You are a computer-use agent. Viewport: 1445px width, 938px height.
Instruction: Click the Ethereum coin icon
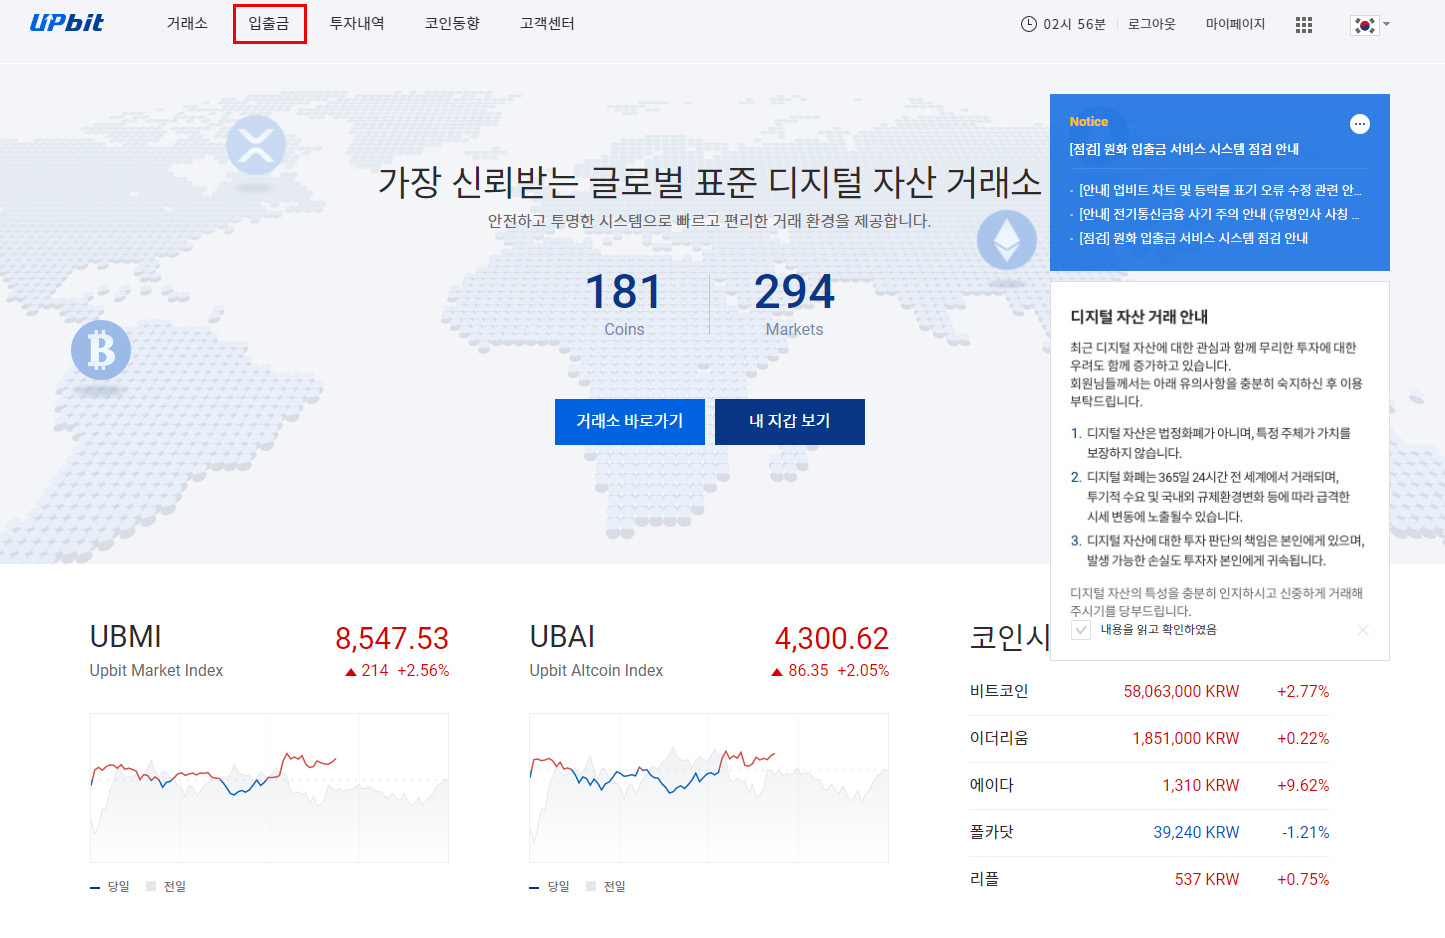1007,240
